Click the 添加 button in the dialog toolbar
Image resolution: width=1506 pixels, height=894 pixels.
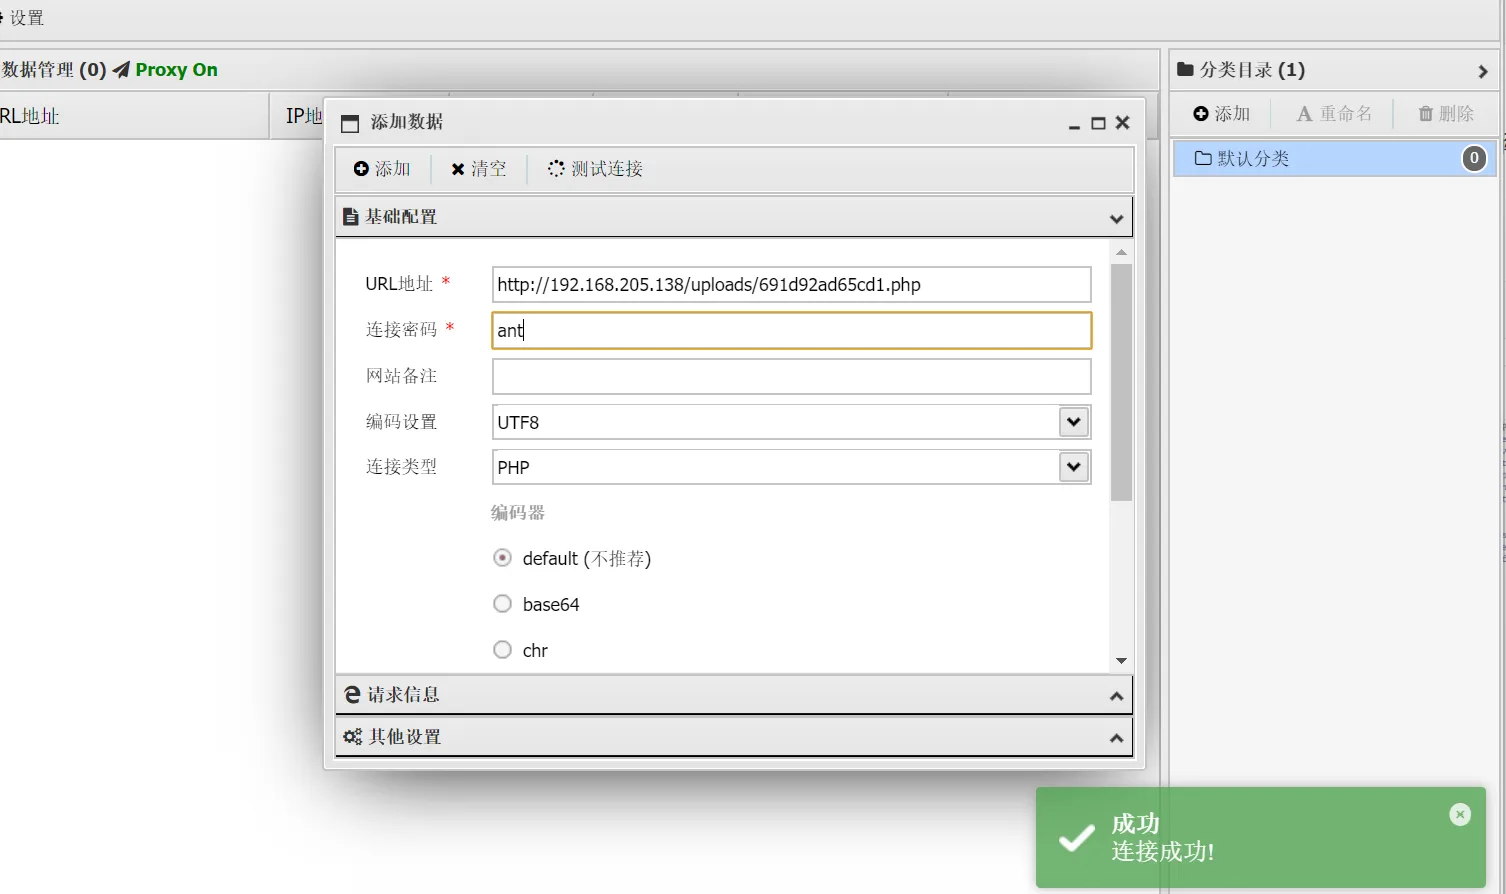pyautogui.click(x=382, y=169)
